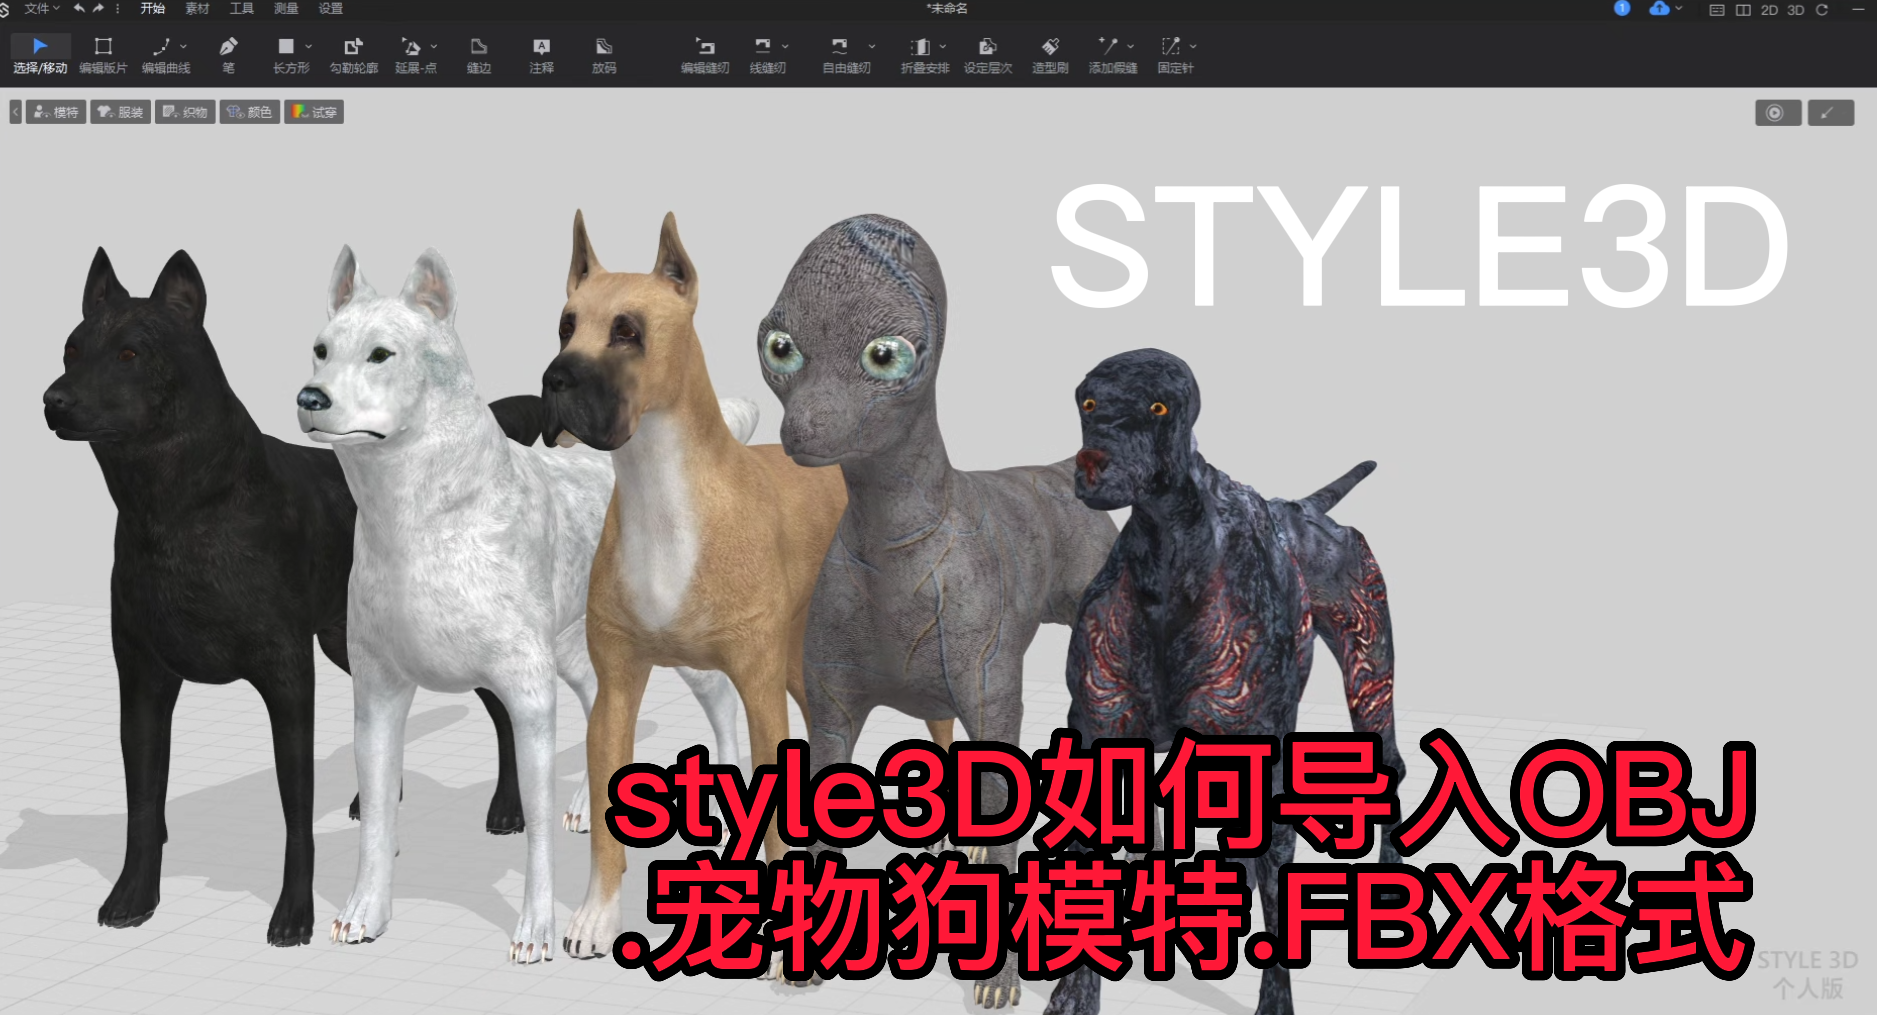Choose the 添加假缝 add tack tool
The width and height of the screenshot is (1877, 1015).
[1113, 55]
